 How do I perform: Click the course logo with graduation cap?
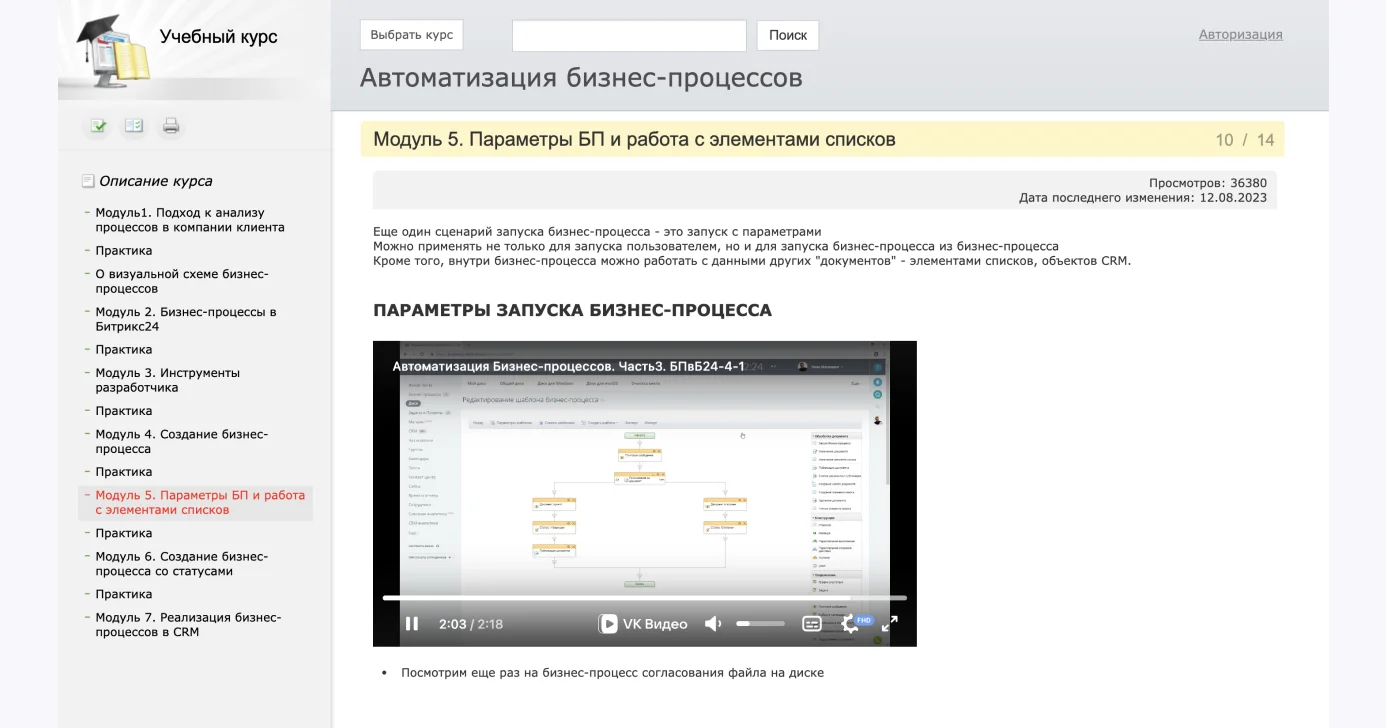point(113,48)
